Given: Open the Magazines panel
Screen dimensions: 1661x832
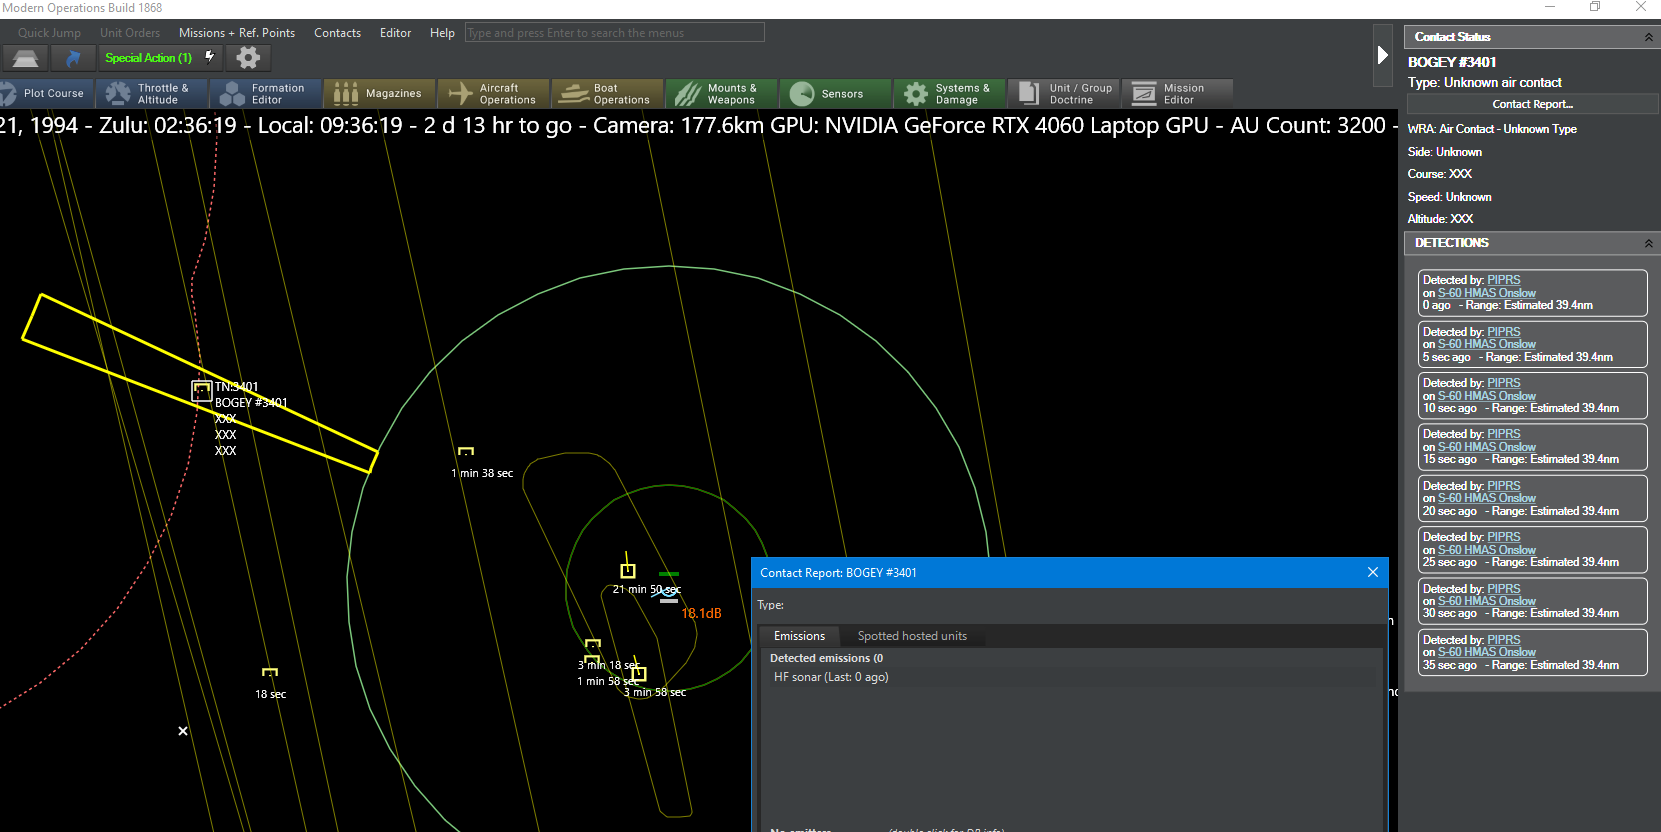Looking at the screenshot, I should pos(380,94).
